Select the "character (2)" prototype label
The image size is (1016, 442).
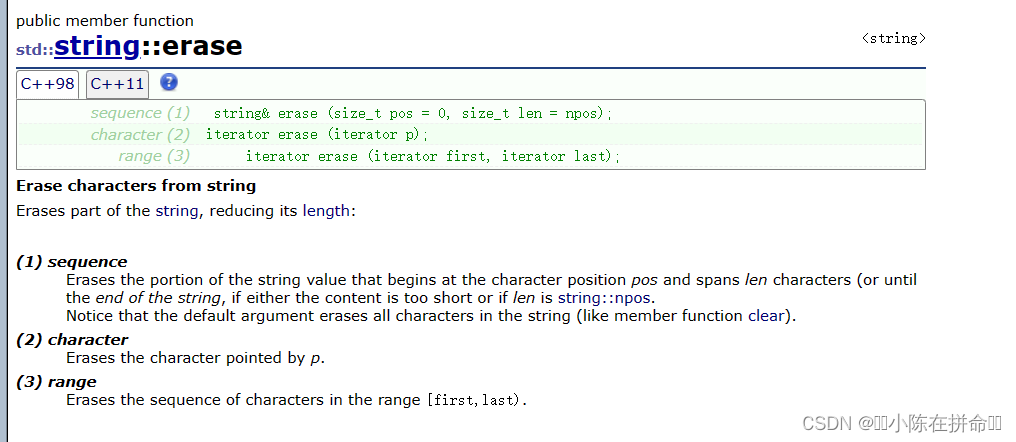141,135
